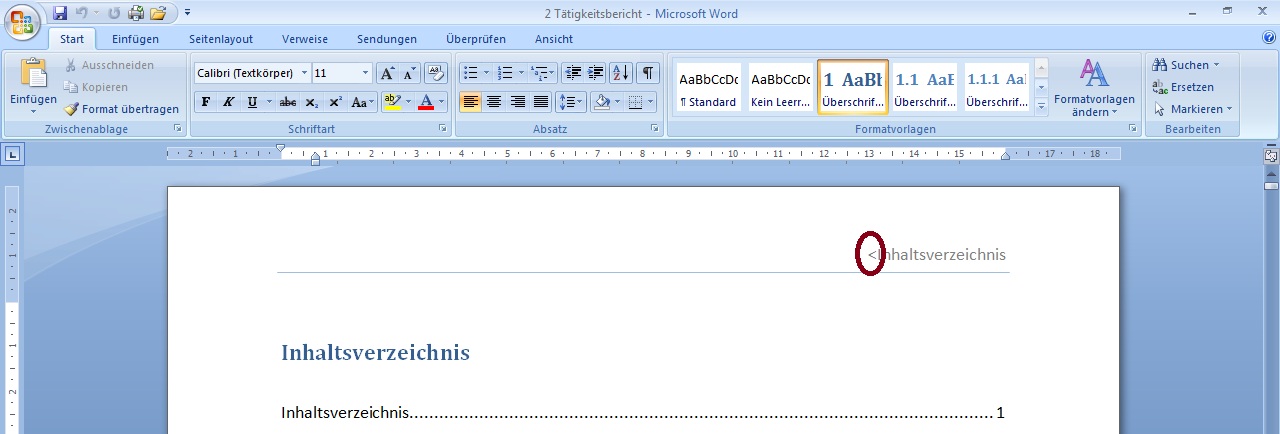Align text left
The image size is (1280, 434).
[x=470, y=102]
